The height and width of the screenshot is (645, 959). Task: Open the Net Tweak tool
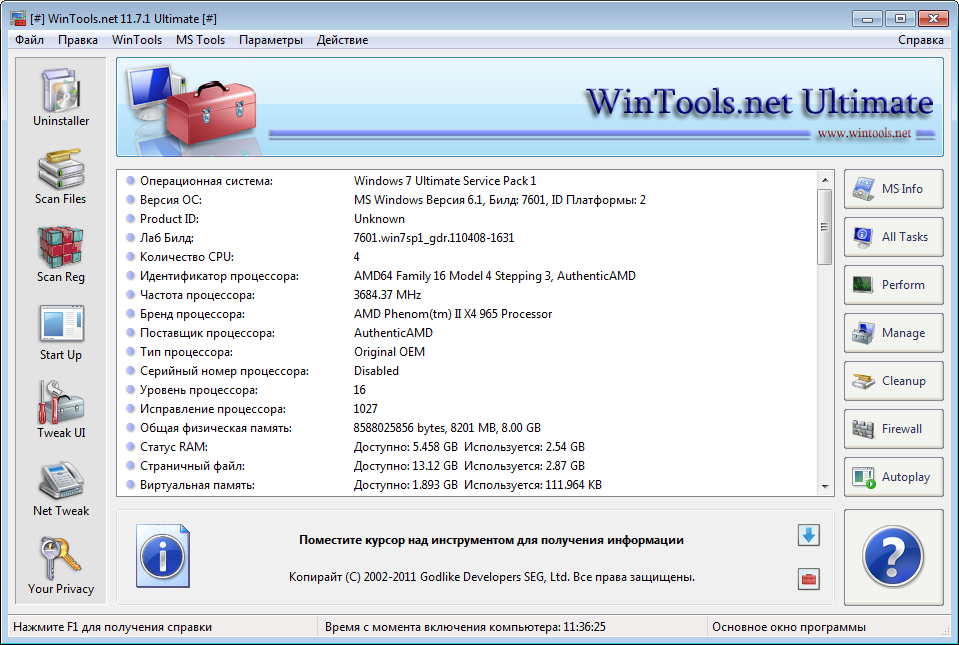coord(61,488)
